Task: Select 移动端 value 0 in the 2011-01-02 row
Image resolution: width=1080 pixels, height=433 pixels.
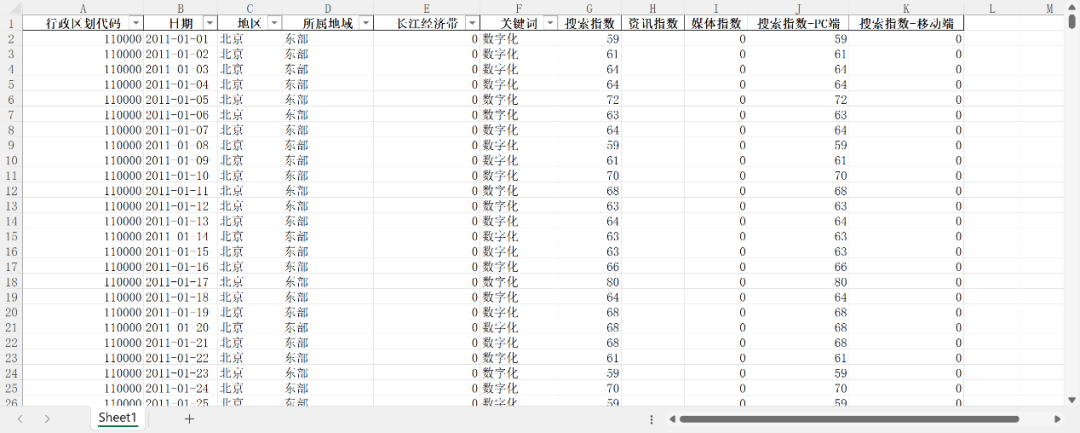Action: pos(906,54)
